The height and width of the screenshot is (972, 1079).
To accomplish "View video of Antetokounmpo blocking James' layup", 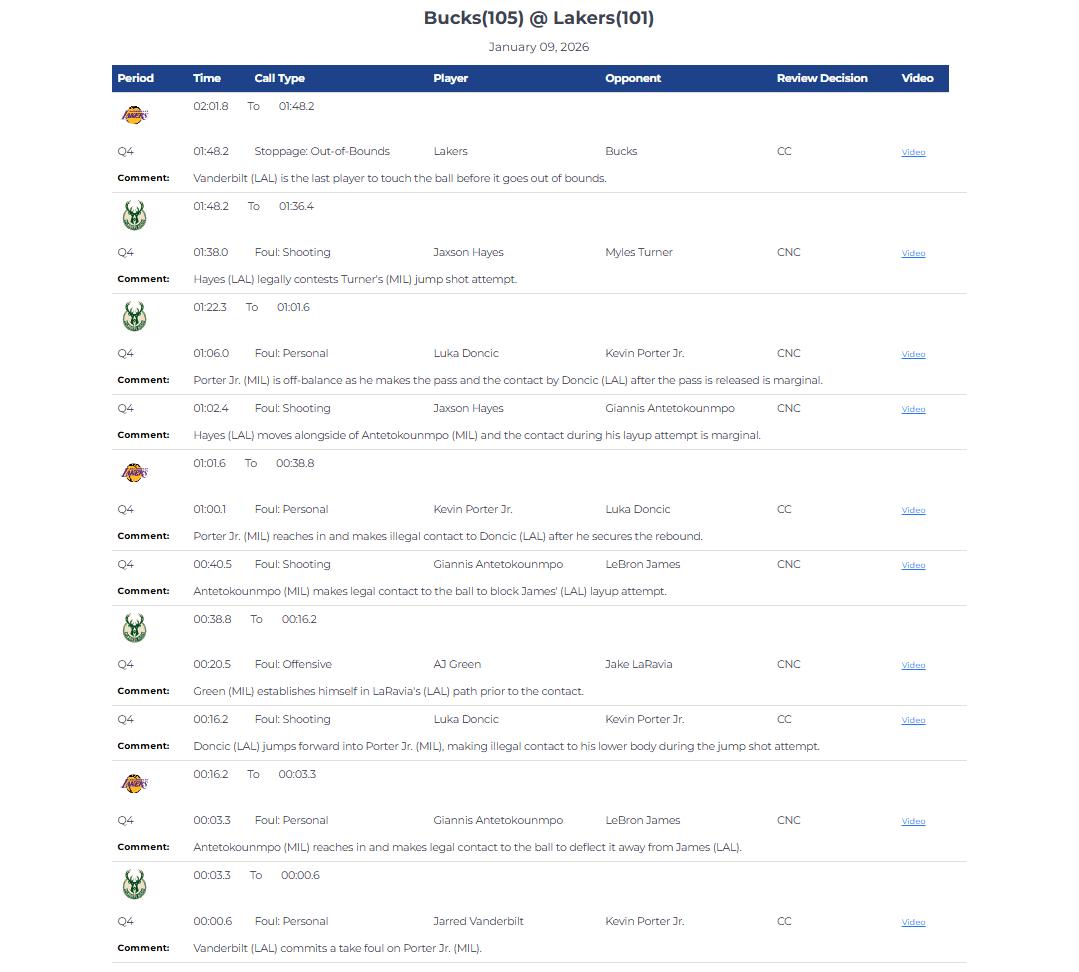I will pos(913,566).
